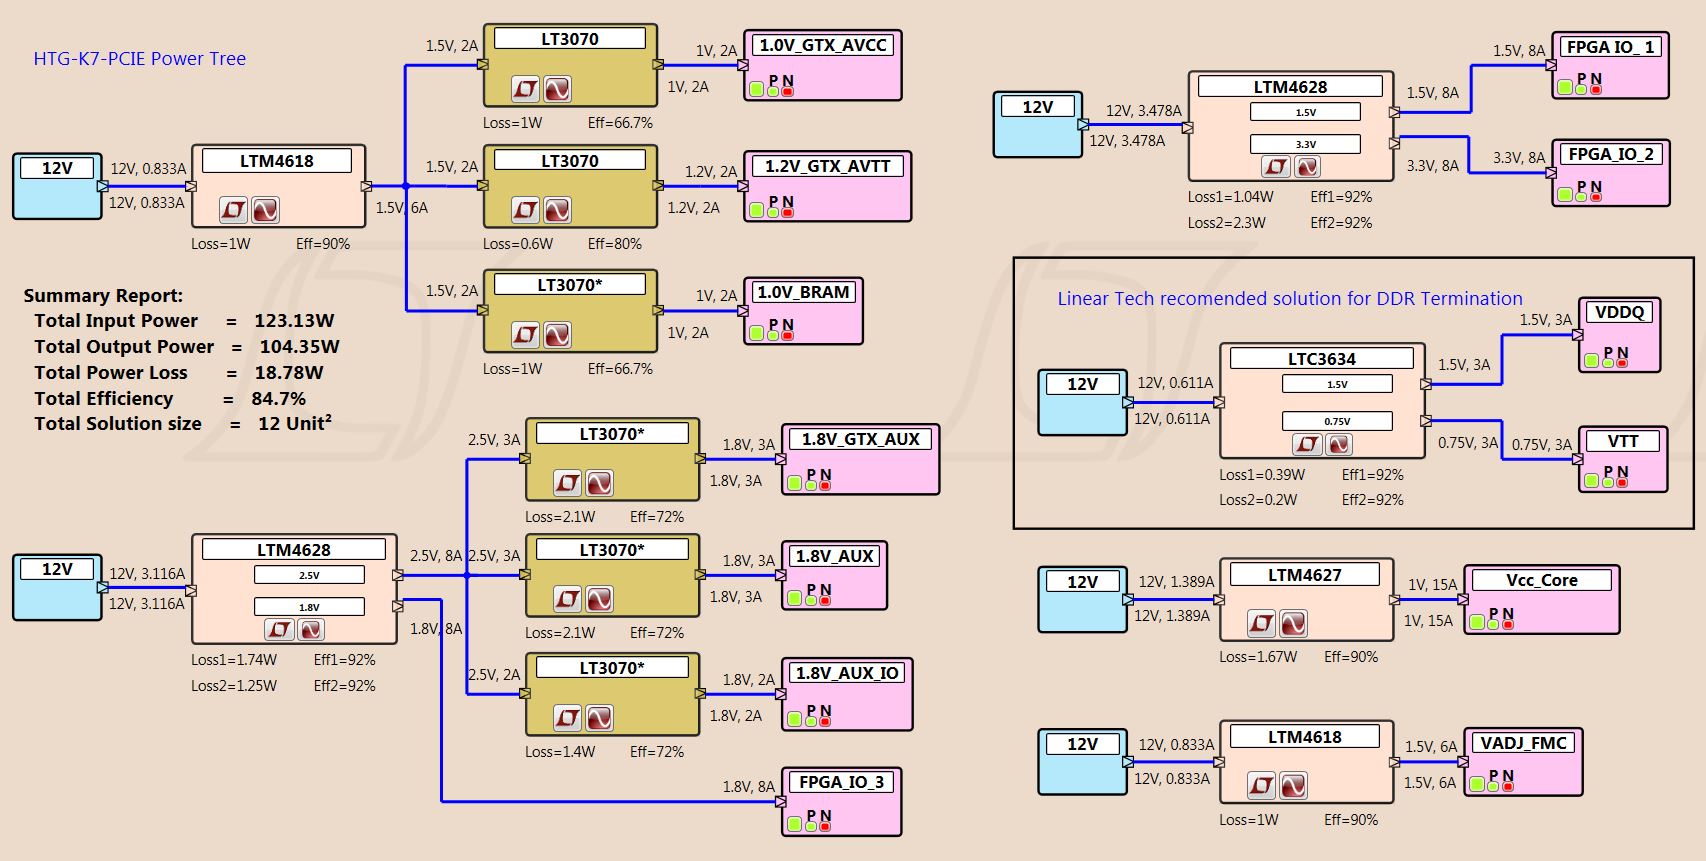The height and width of the screenshot is (861, 1706).
Task: Open sine-wave icon in LTM4618 feeding VADJ_FMC
Action: click(1293, 786)
